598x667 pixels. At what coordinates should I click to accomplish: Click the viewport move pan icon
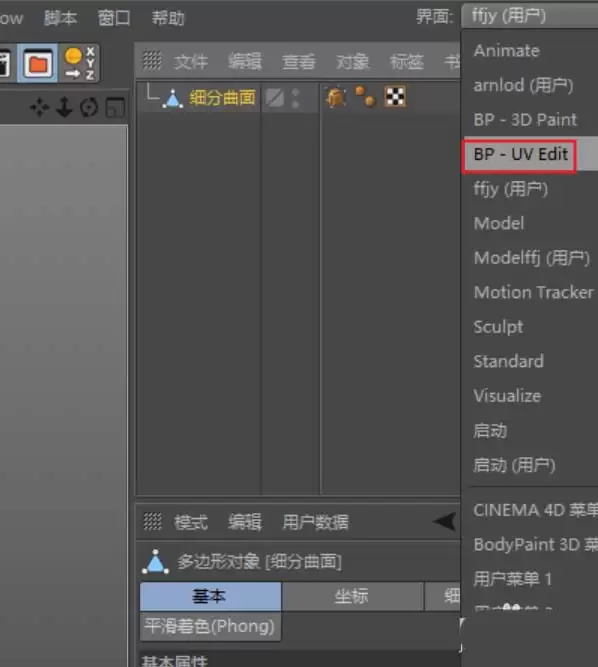(39, 107)
